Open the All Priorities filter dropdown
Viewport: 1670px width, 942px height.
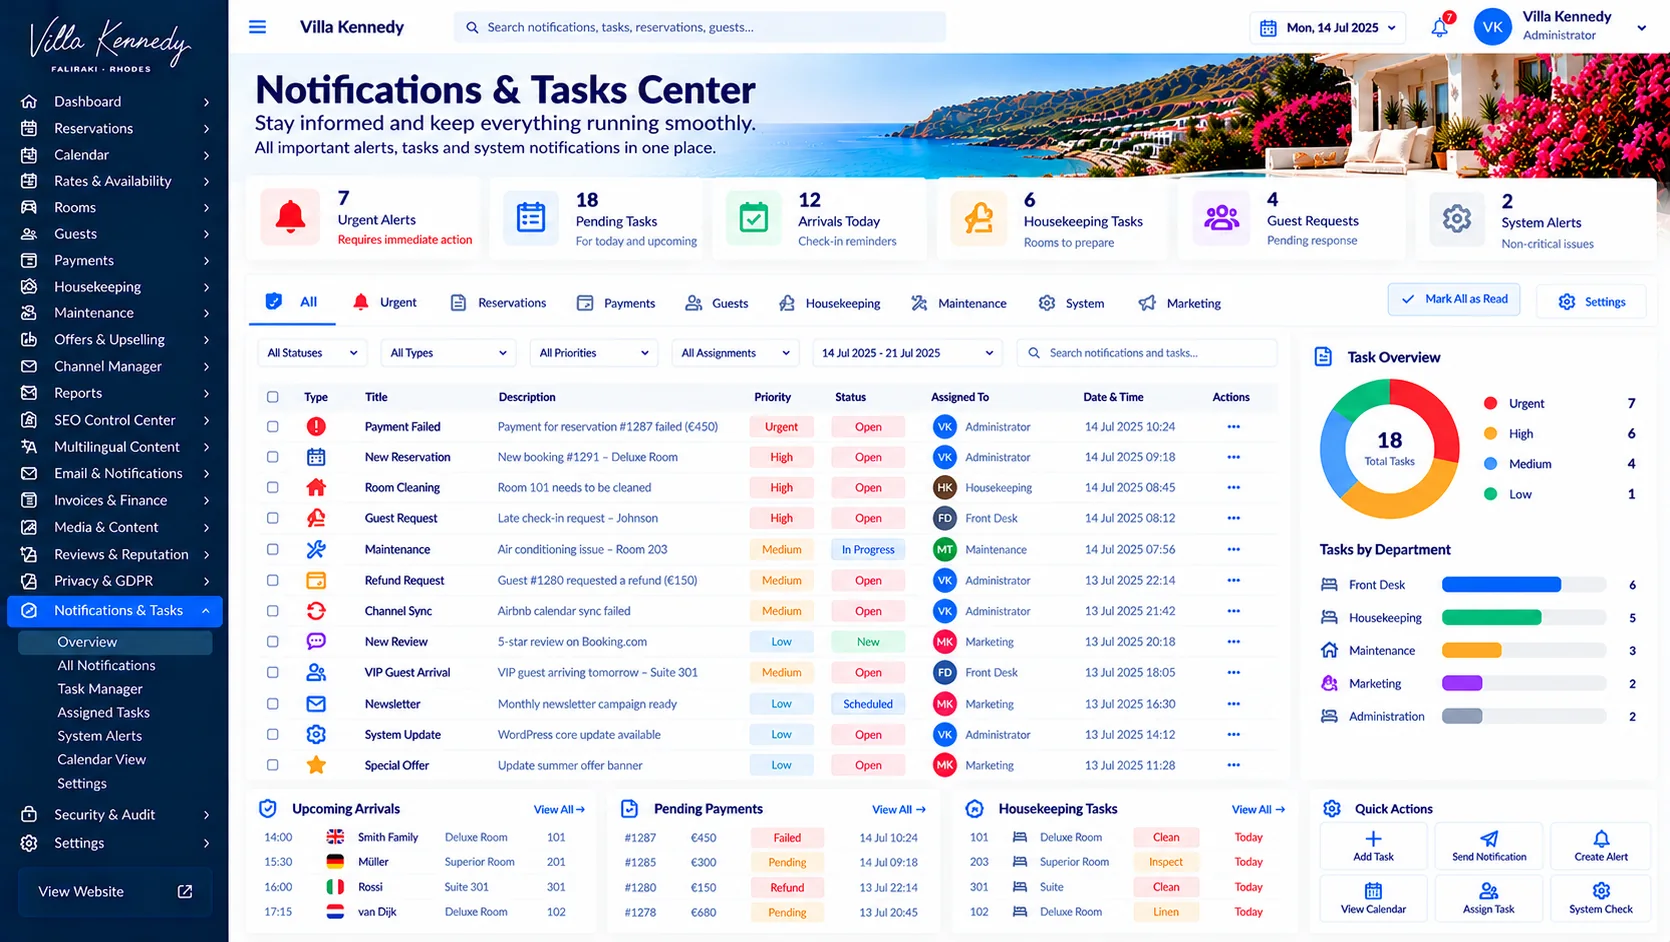tap(593, 353)
